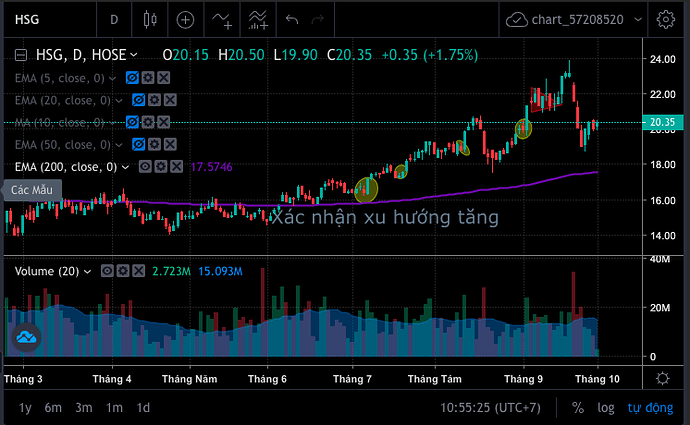This screenshot has height=425, width=690.
Task: Show the hidden EMA 20 indicator
Action: 139,100
